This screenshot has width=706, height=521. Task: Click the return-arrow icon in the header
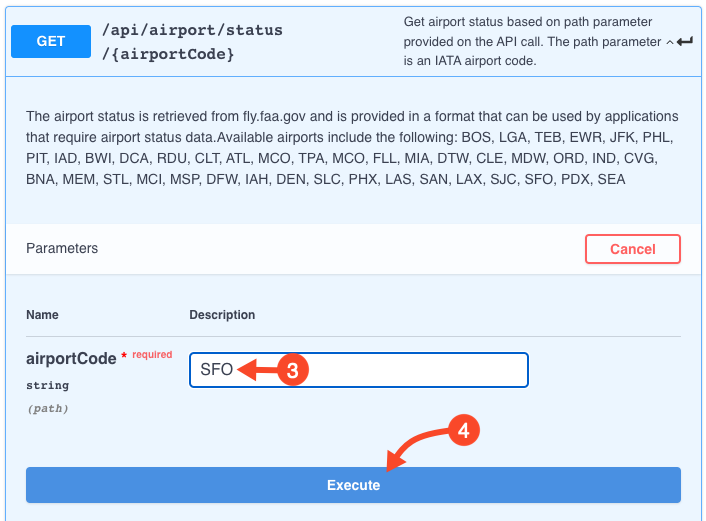pyautogui.click(x=685, y=42)
